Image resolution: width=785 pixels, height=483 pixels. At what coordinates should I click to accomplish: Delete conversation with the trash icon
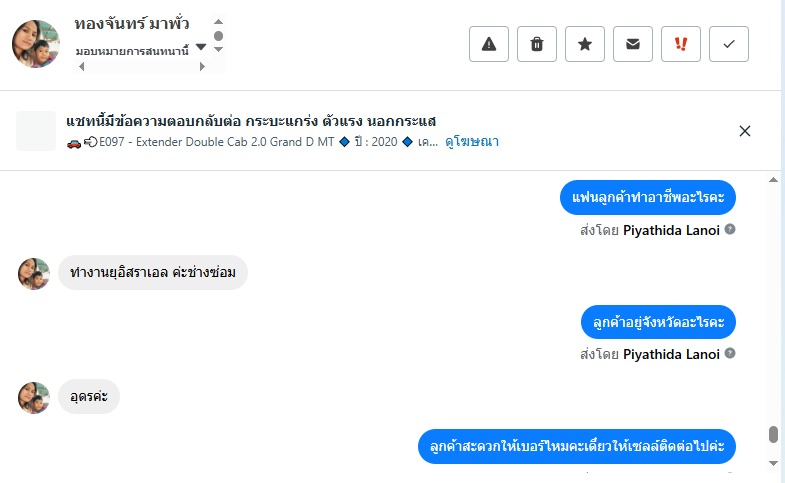[537, 44]
